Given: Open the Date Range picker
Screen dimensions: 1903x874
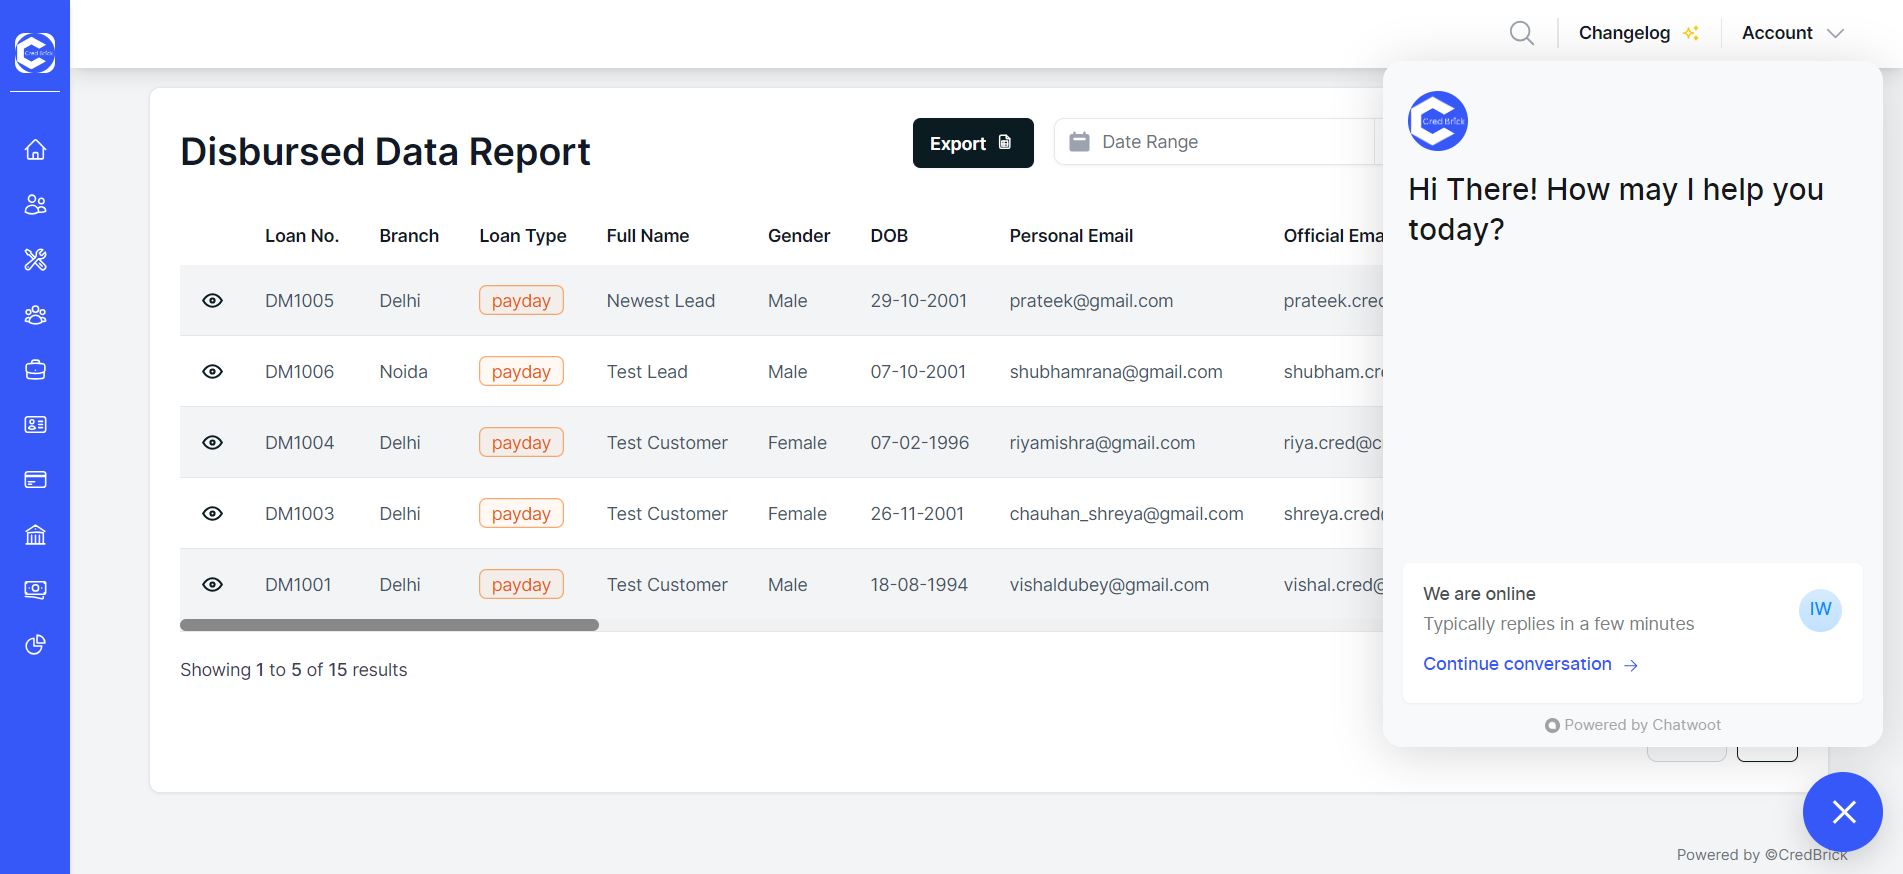Looking at the screenshot, I should (1215, 142).
